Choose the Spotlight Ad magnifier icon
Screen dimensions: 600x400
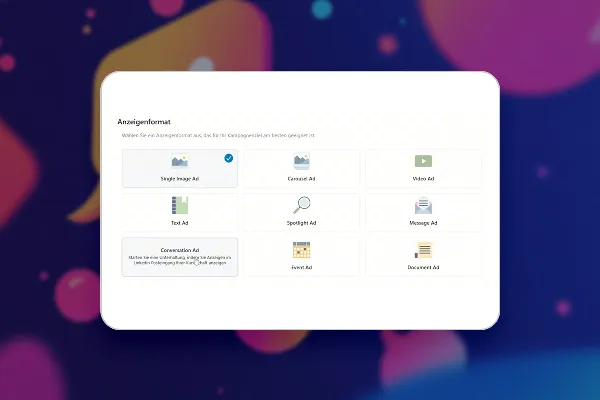(302, 205)
